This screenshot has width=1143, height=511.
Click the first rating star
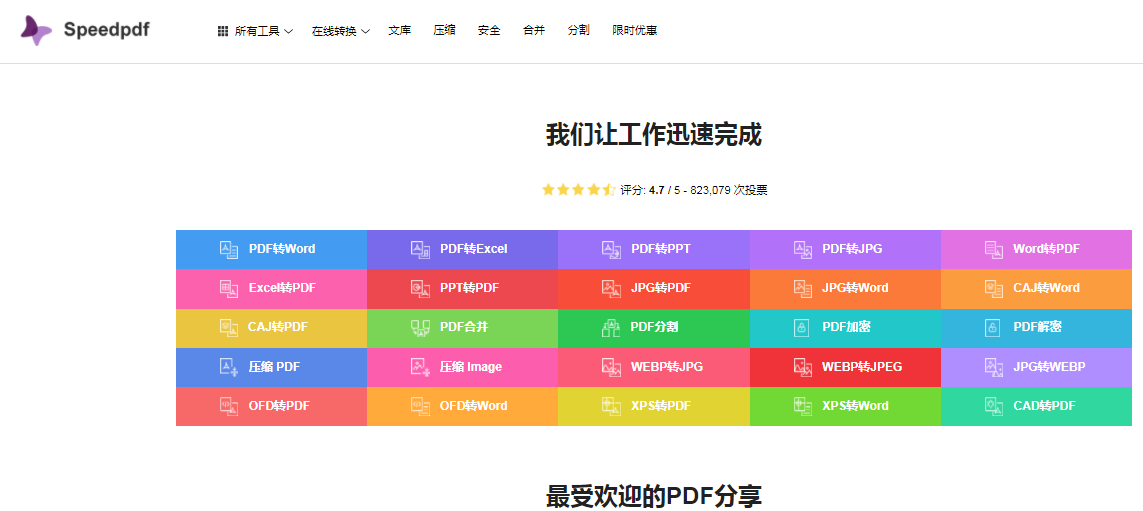549,190
